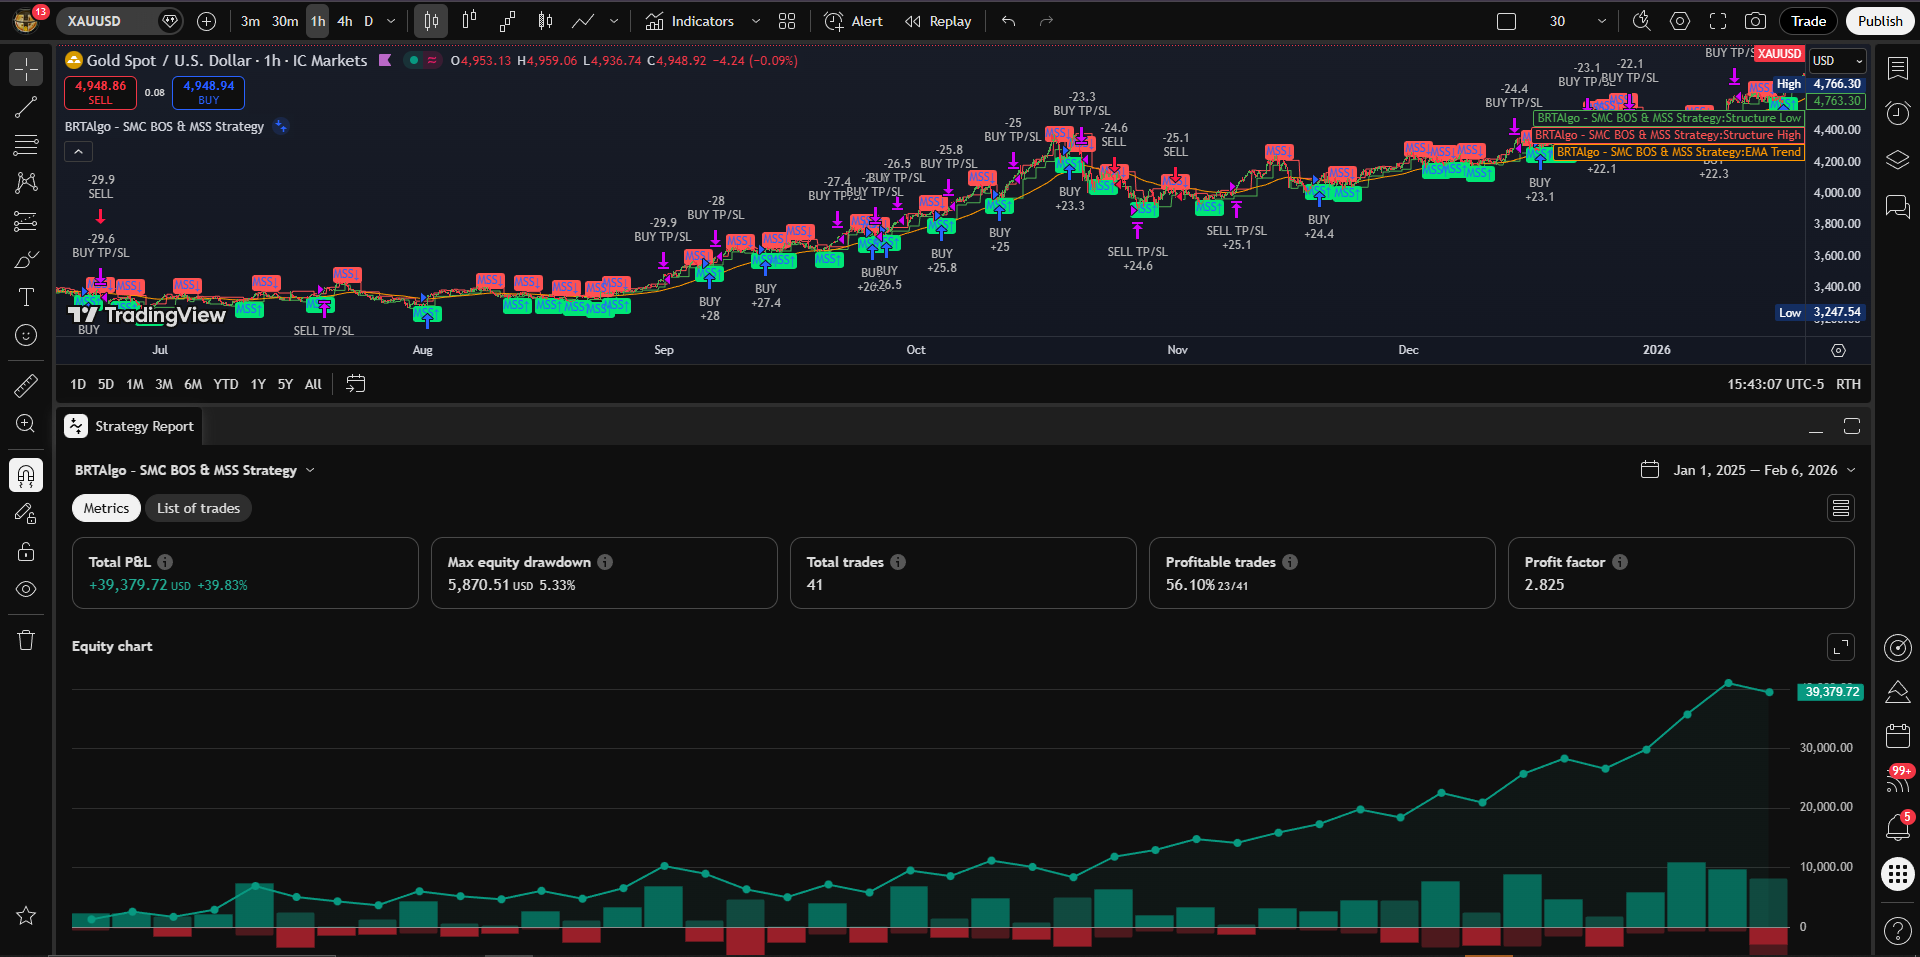Open the USD currency dropdown

(x=1838, y=61)
